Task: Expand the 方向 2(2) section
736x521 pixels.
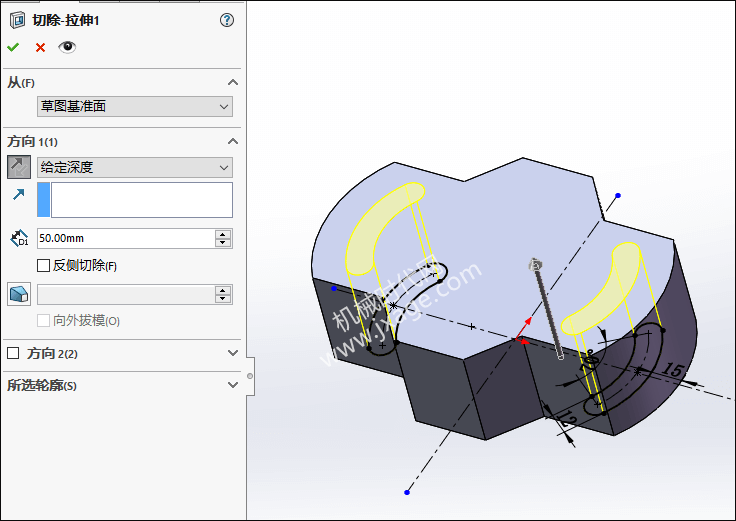Action: click(x=233, y=353)
